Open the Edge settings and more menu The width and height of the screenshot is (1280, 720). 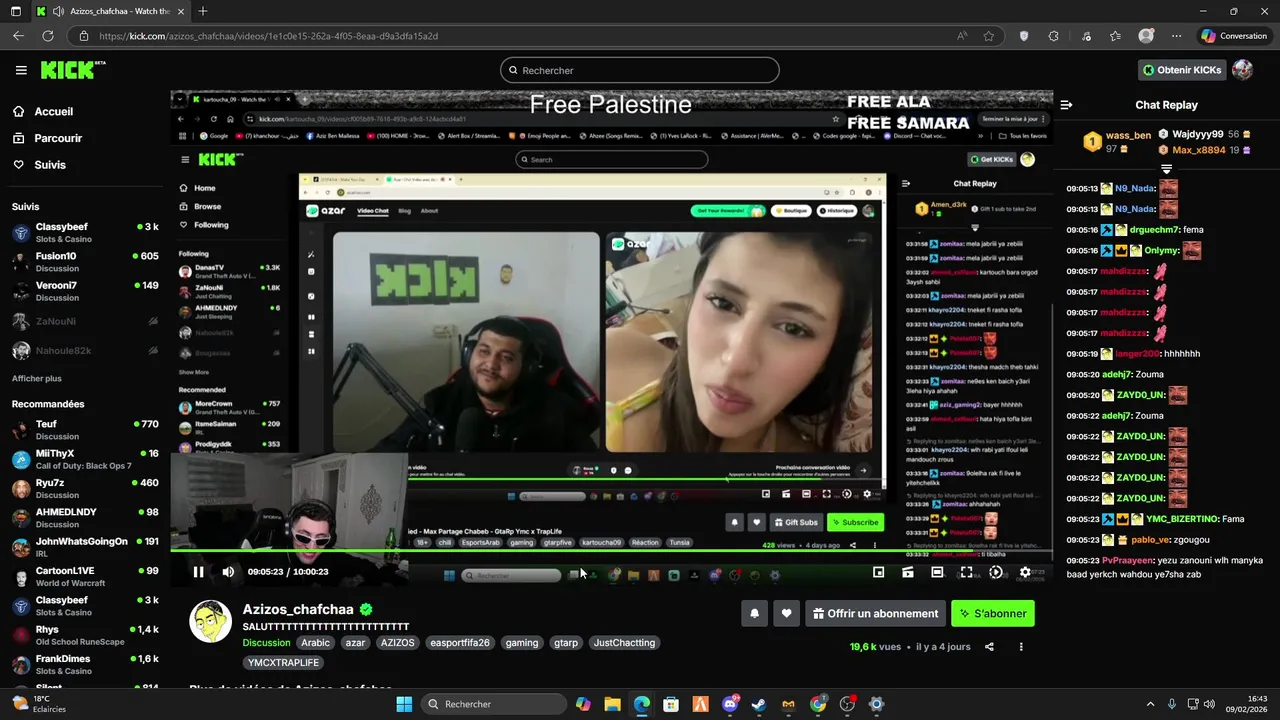pos(1177,36)
